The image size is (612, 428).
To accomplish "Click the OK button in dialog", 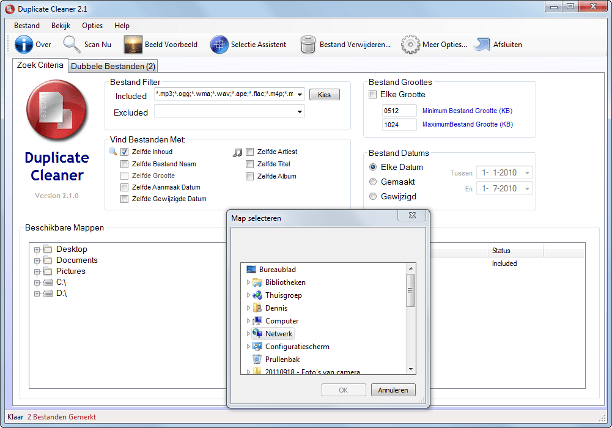I will click(343, 390).
